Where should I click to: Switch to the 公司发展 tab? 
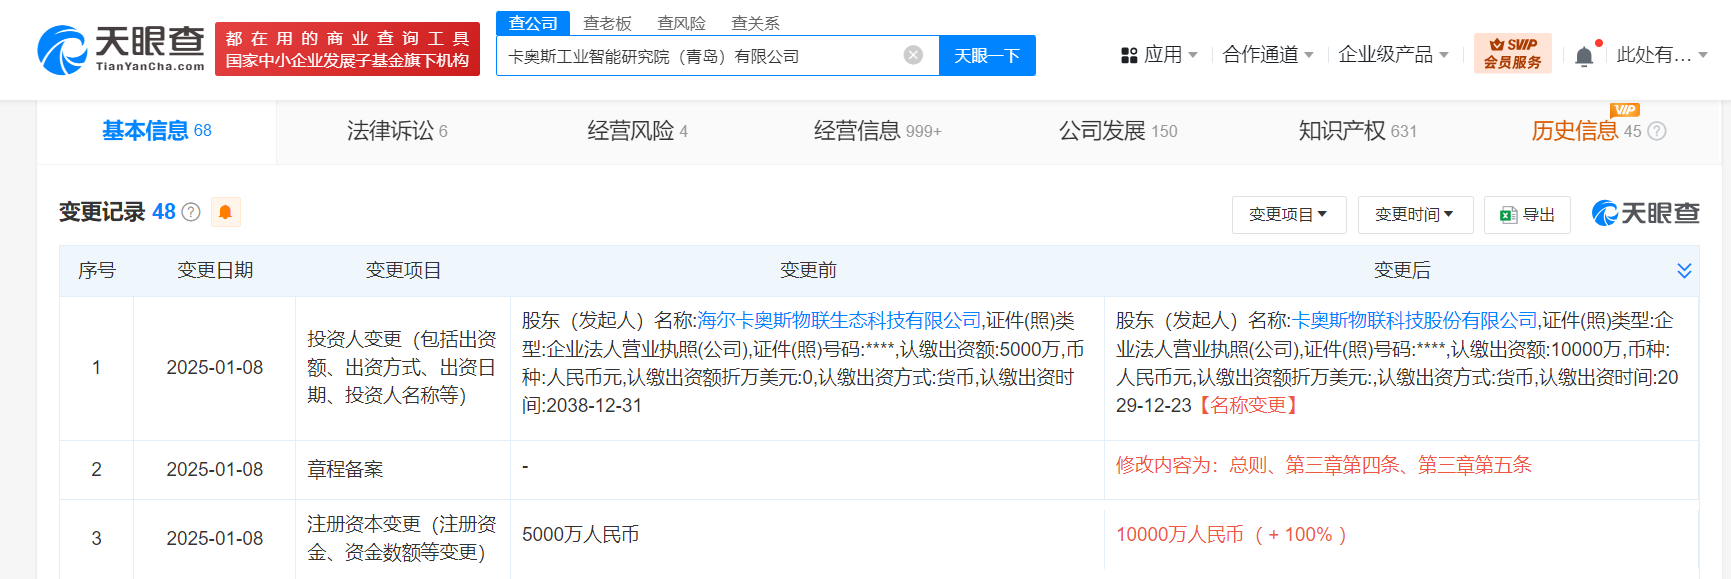coord(1118,131)
